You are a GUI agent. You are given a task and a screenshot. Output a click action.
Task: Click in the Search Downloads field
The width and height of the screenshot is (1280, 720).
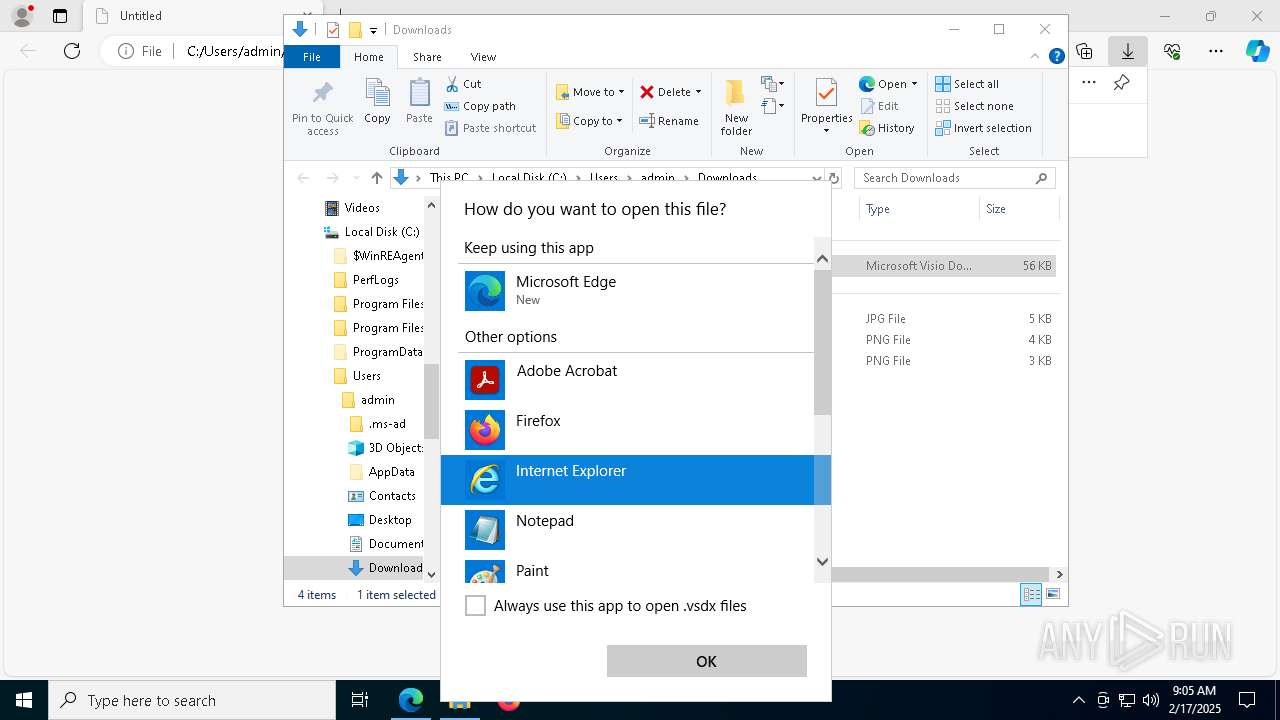(955, 178)
